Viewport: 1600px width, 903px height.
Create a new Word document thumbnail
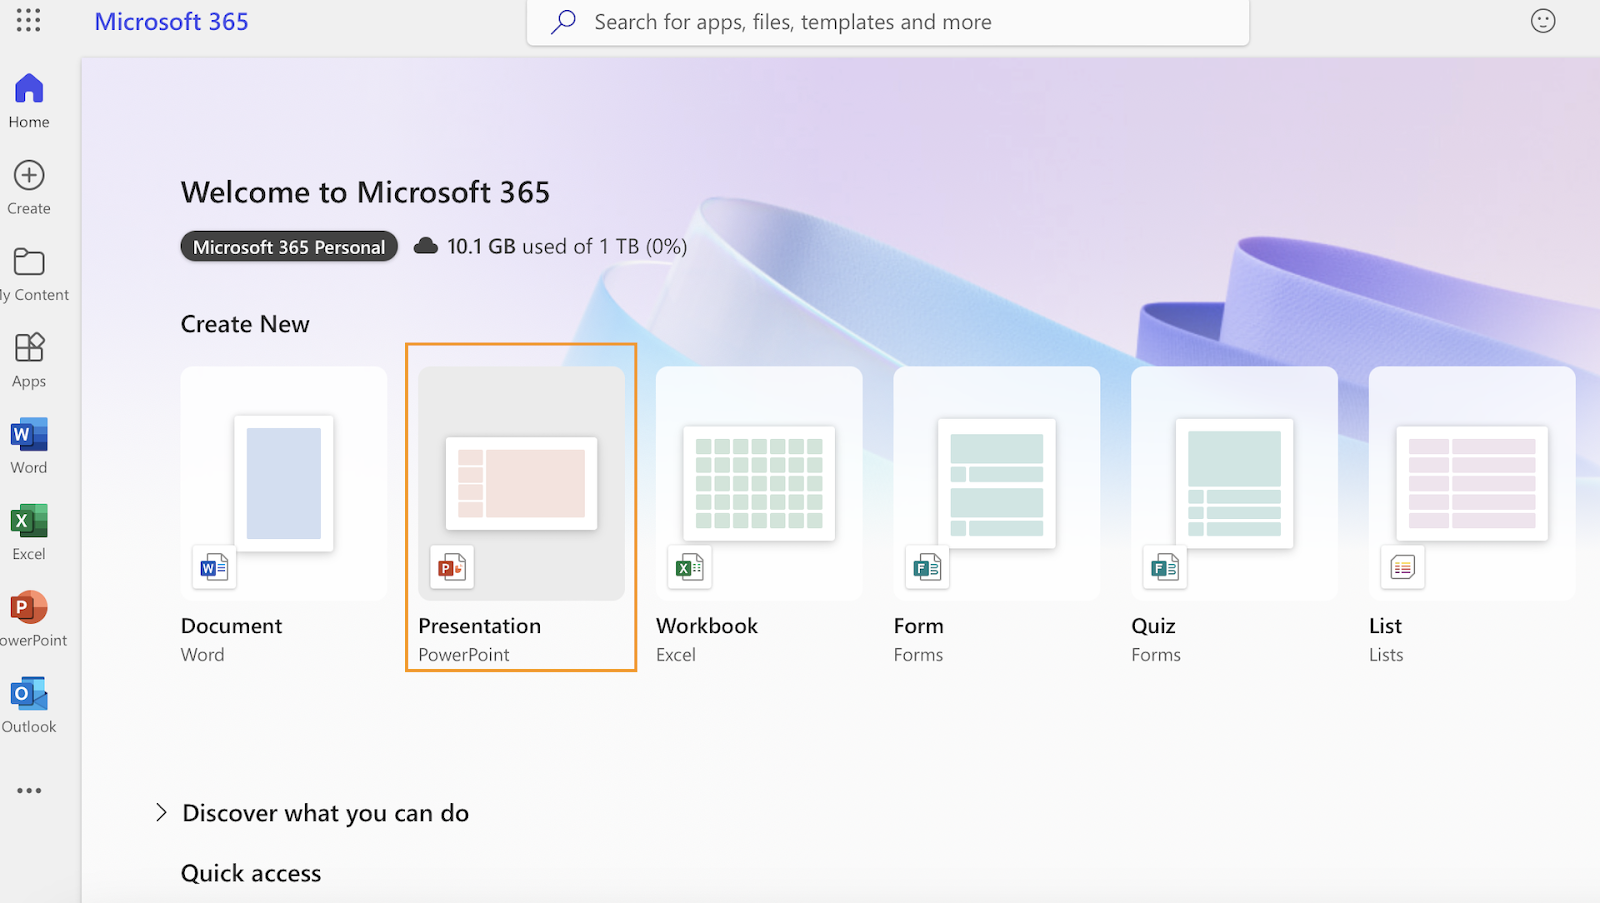tap(284, 483)
